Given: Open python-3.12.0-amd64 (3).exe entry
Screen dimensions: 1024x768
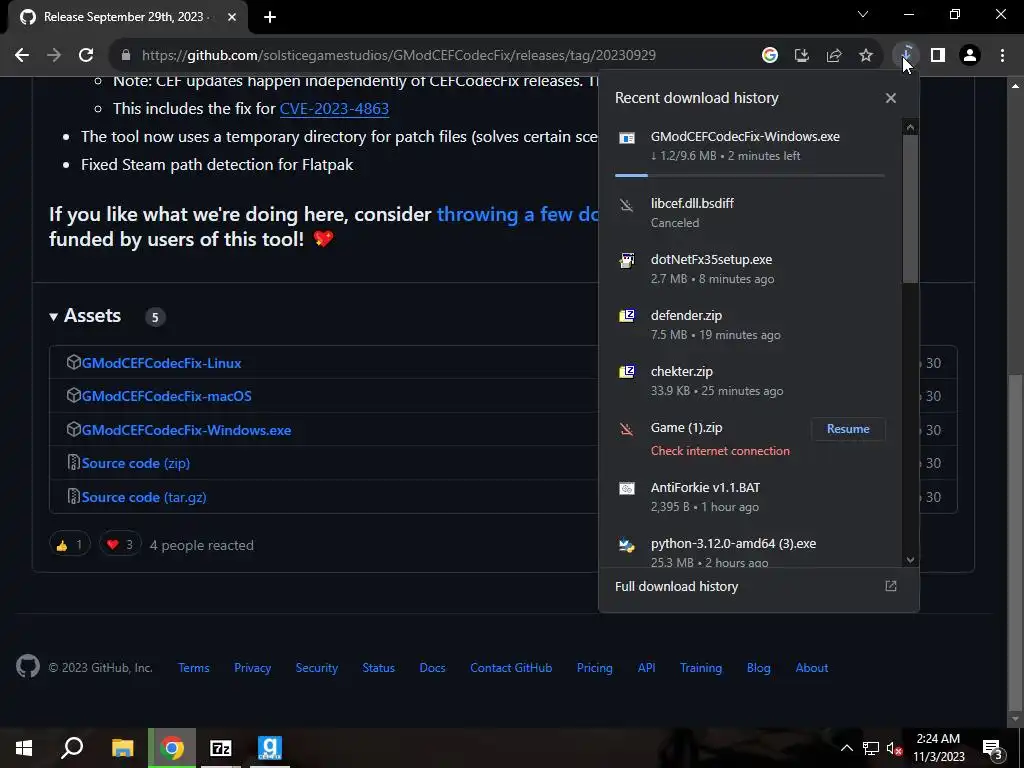Looking at the screenshot, I should pyautogui.click(x=750, y=552).
